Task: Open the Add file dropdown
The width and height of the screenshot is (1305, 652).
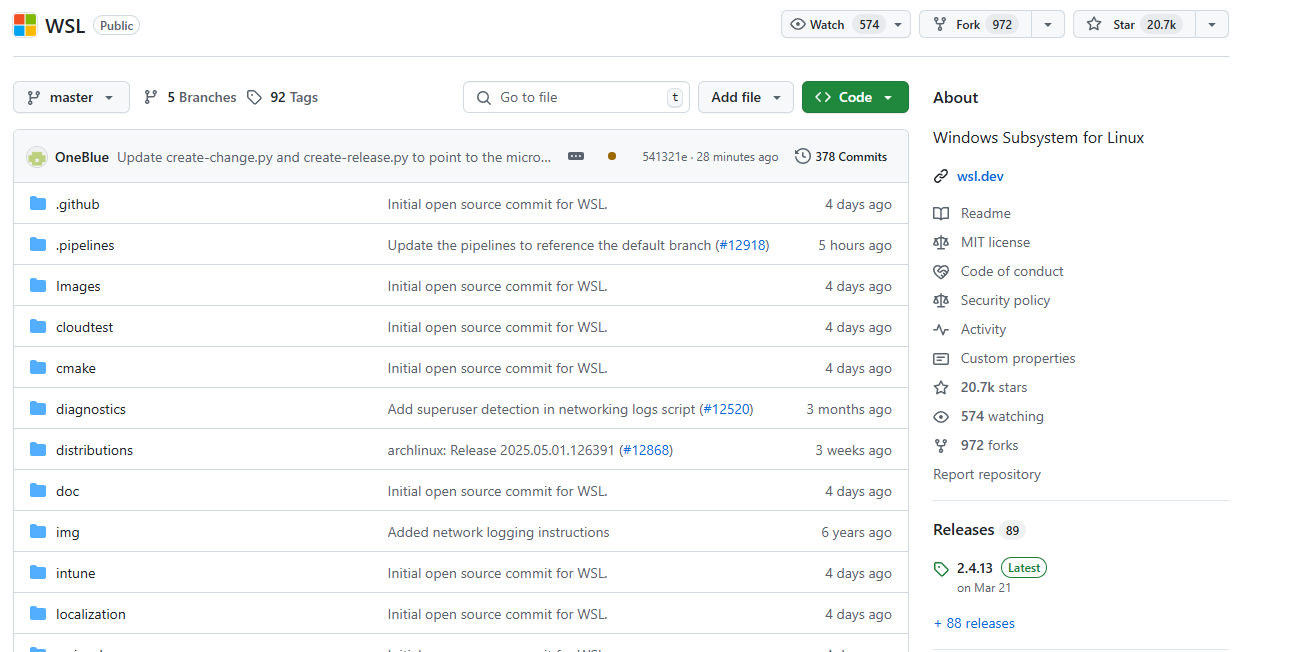Action: pos(746,97)
